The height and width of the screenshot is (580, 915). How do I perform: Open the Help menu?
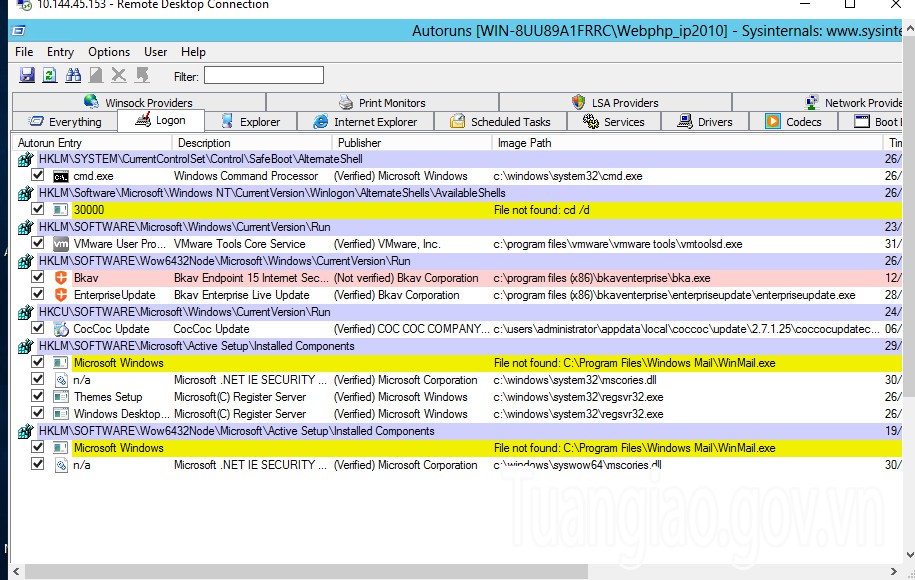[x=193, y=52]
